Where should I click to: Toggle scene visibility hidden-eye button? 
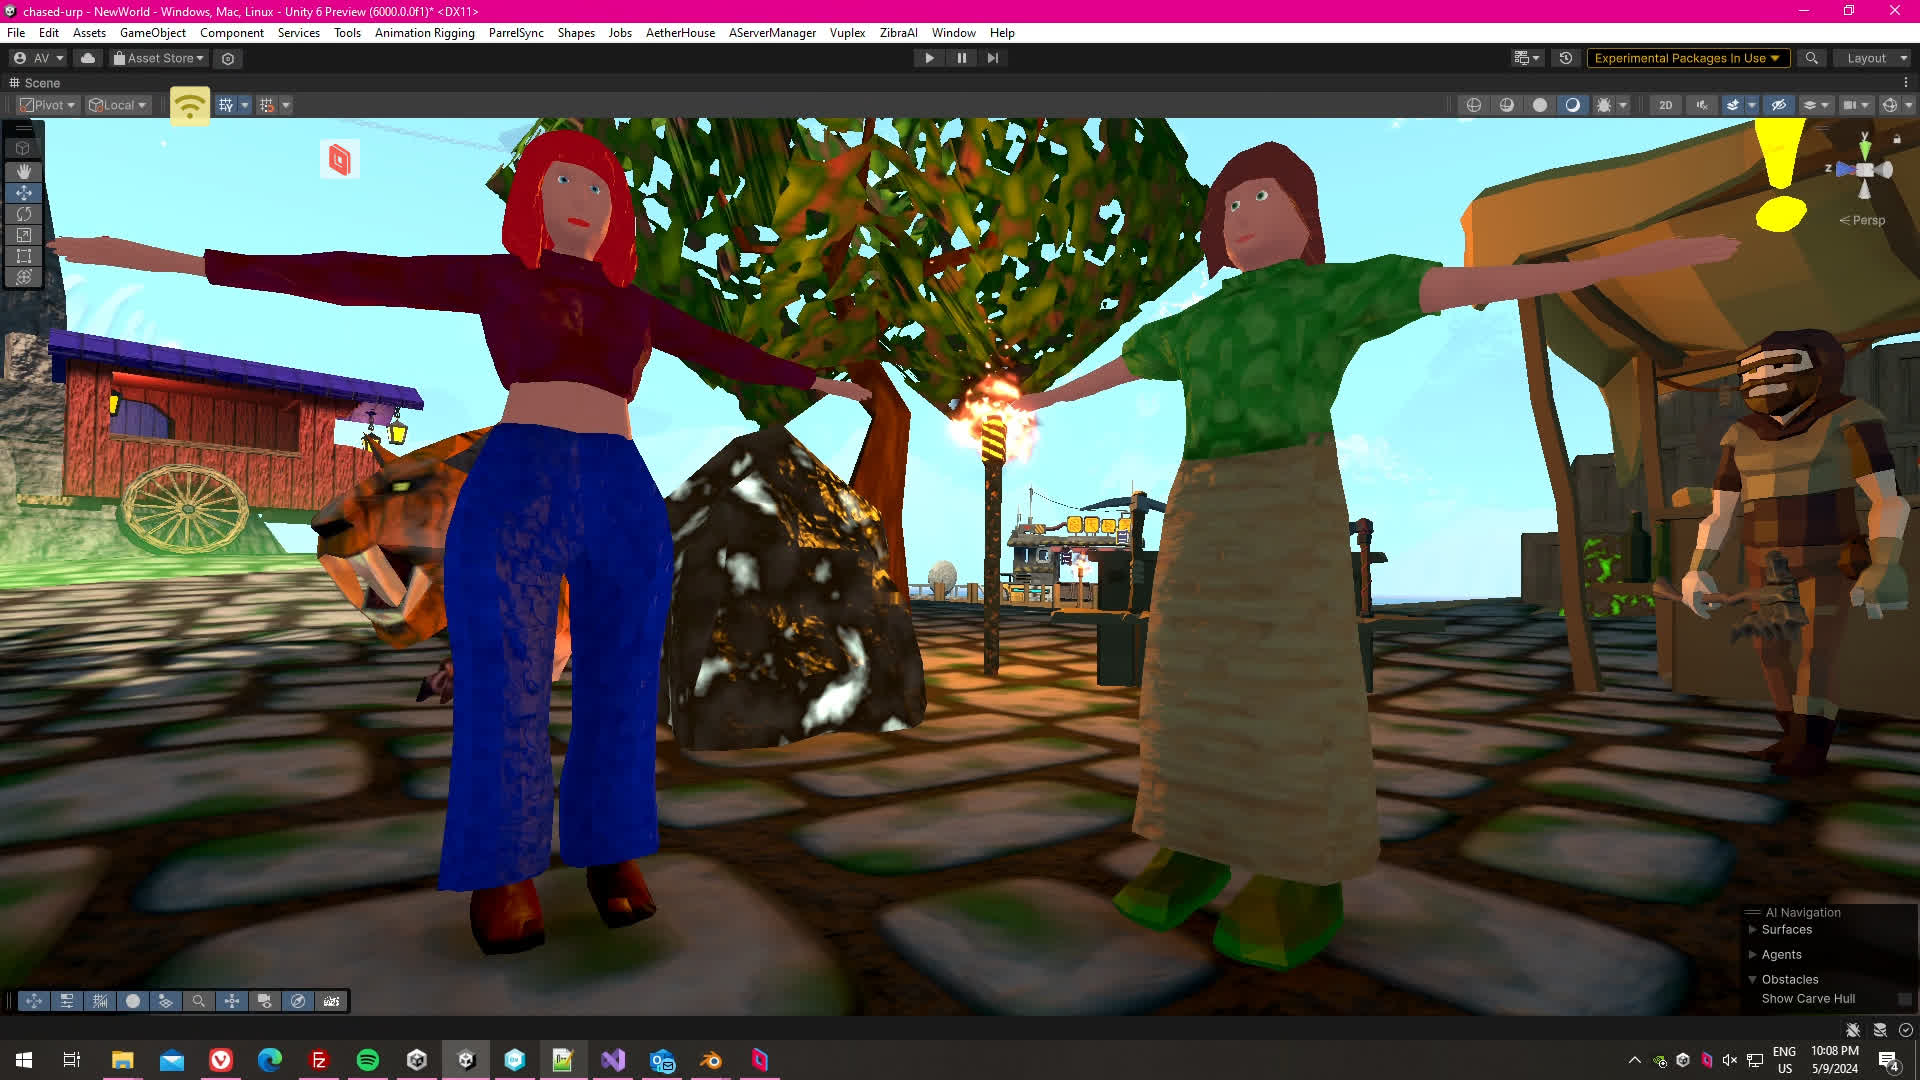pyautogui.click(x=1778, y=105)
